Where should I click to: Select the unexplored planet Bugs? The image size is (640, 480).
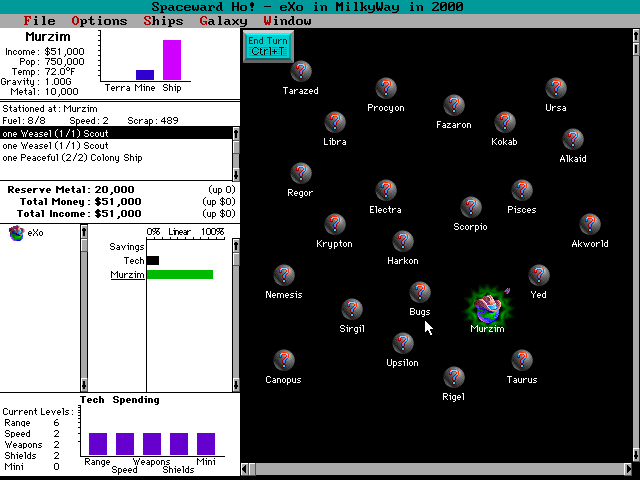420,292
